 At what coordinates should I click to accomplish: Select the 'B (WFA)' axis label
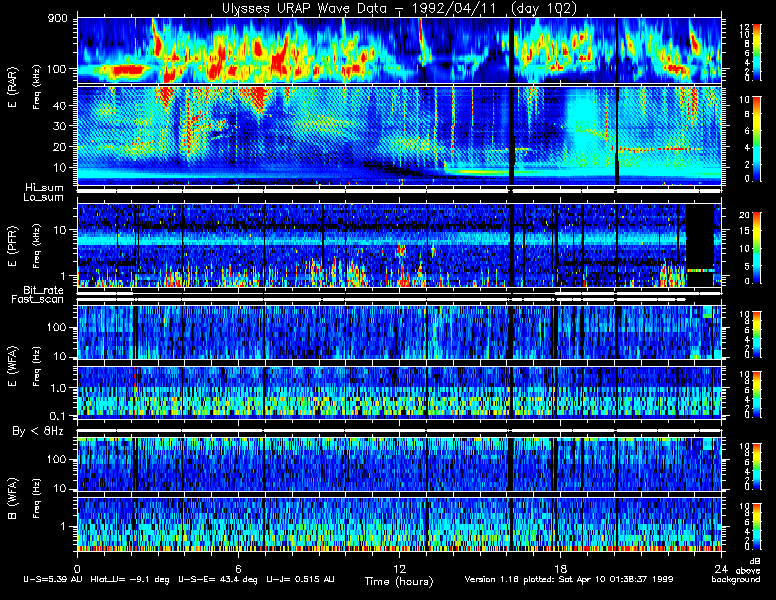12,499
